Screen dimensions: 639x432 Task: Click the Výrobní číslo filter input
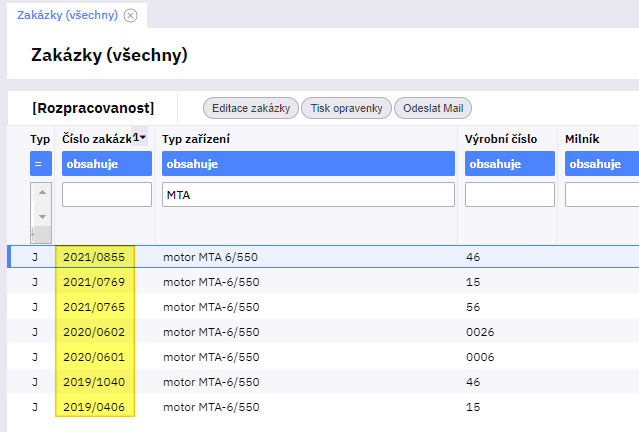(509, 194)
